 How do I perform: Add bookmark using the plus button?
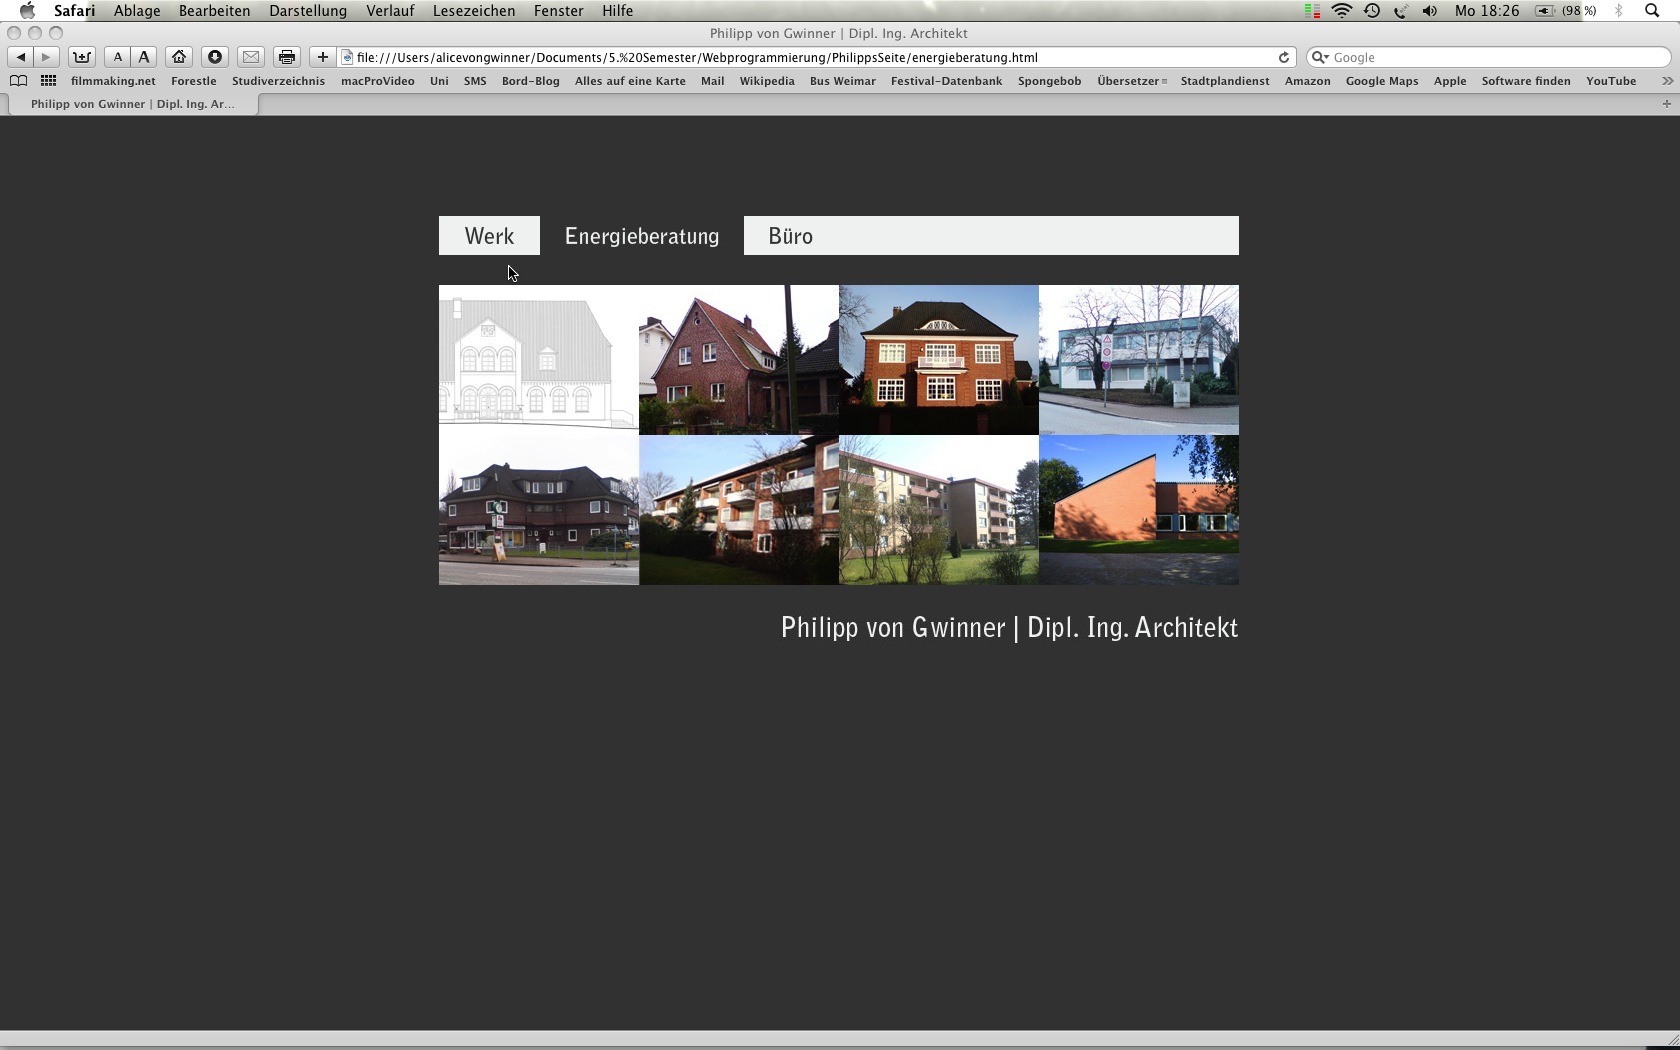coord(322,57)
